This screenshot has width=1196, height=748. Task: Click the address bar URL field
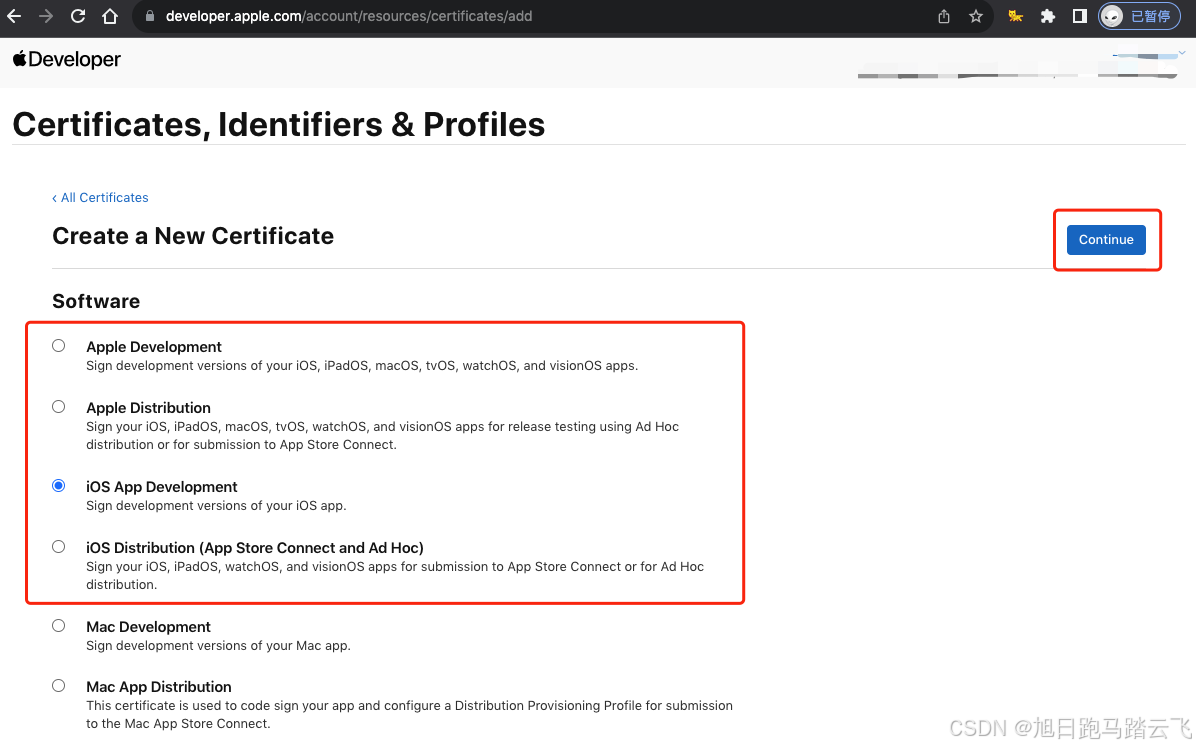(x=534, y=16)
